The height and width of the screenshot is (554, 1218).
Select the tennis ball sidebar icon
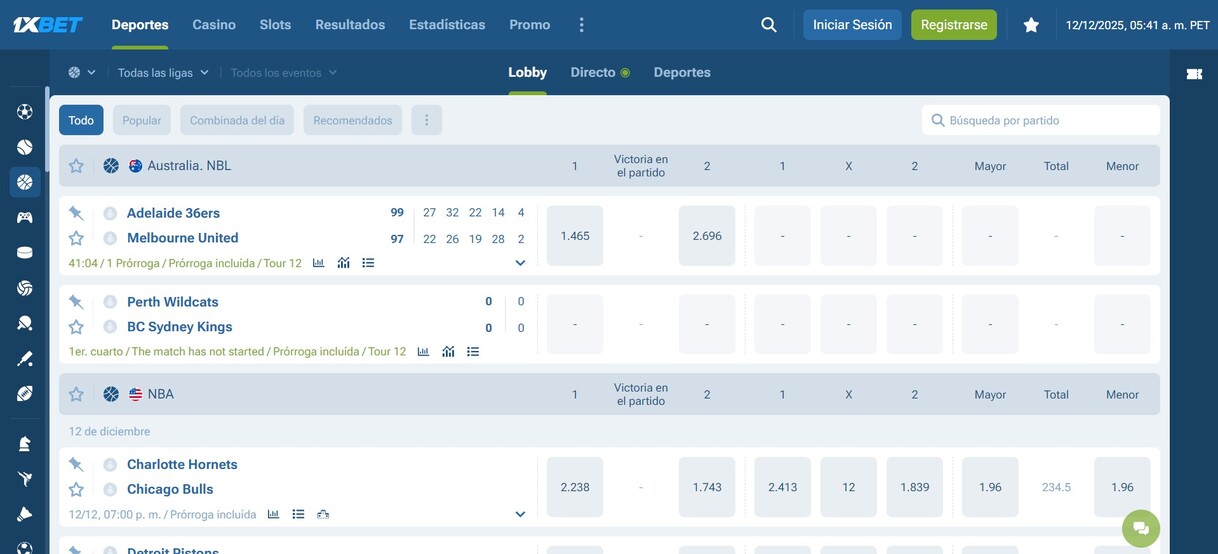24,147
